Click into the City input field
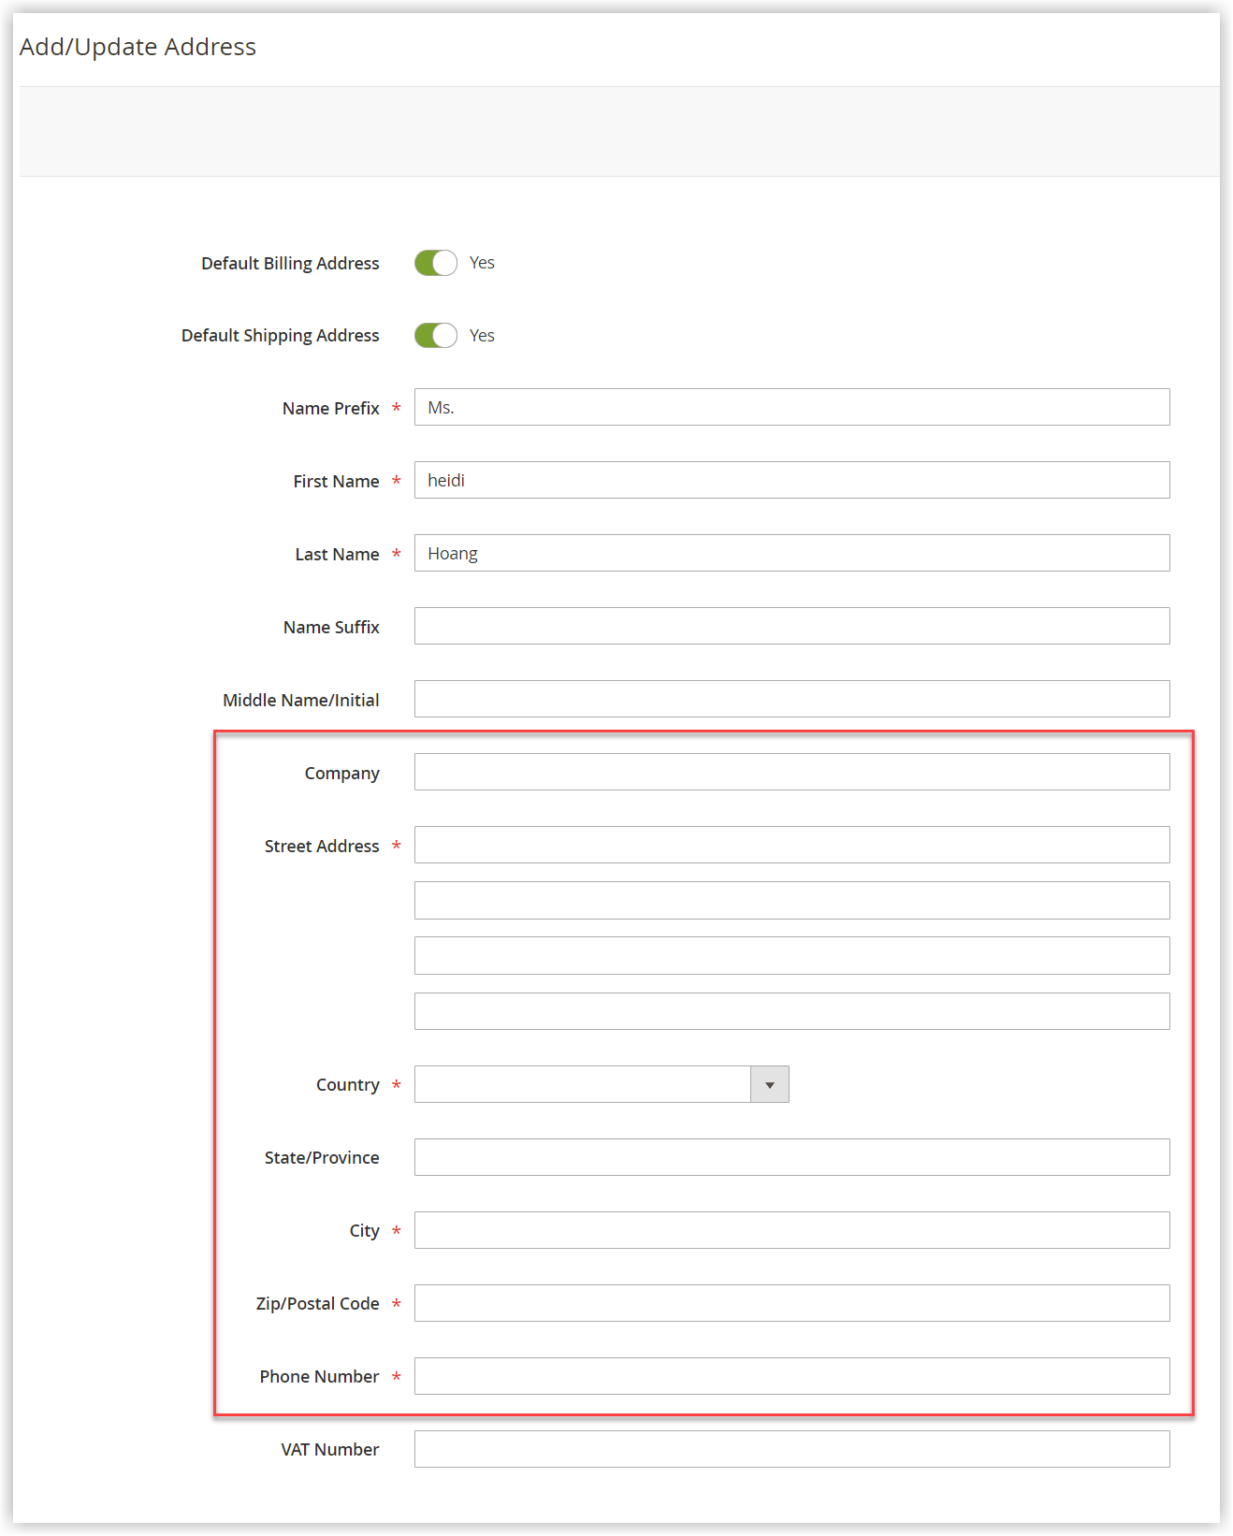 tap(792, 1230)
